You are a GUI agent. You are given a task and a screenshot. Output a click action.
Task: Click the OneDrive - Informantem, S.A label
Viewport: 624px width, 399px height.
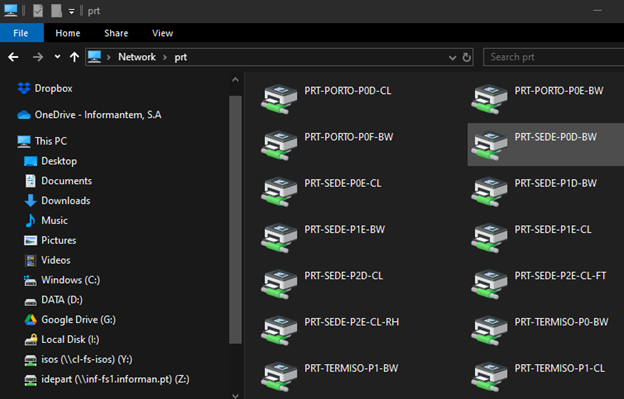[98, 115]
